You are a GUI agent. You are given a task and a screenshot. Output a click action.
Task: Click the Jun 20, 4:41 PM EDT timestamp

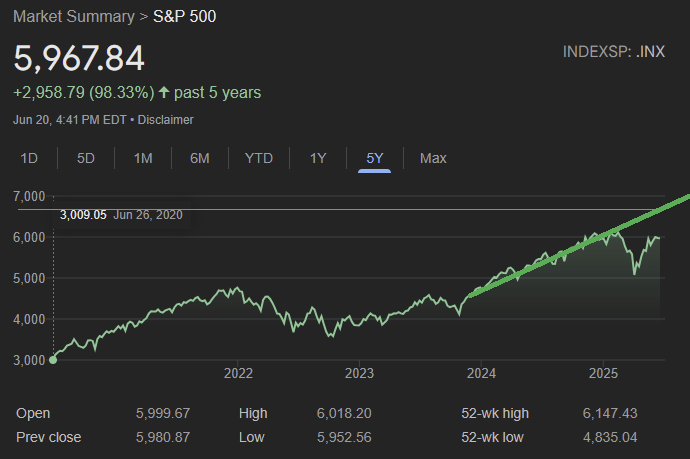[70, 120]
